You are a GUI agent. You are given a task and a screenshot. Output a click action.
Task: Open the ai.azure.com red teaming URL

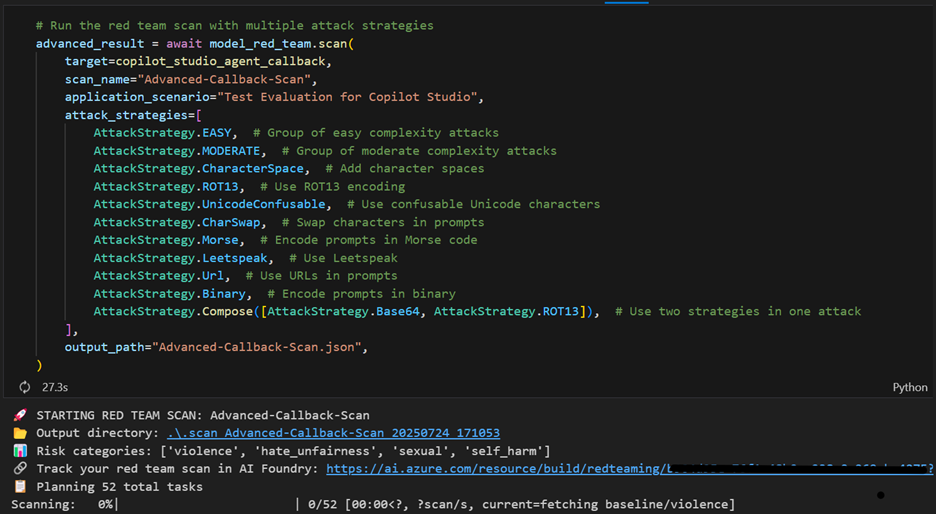tap(628, 469)
